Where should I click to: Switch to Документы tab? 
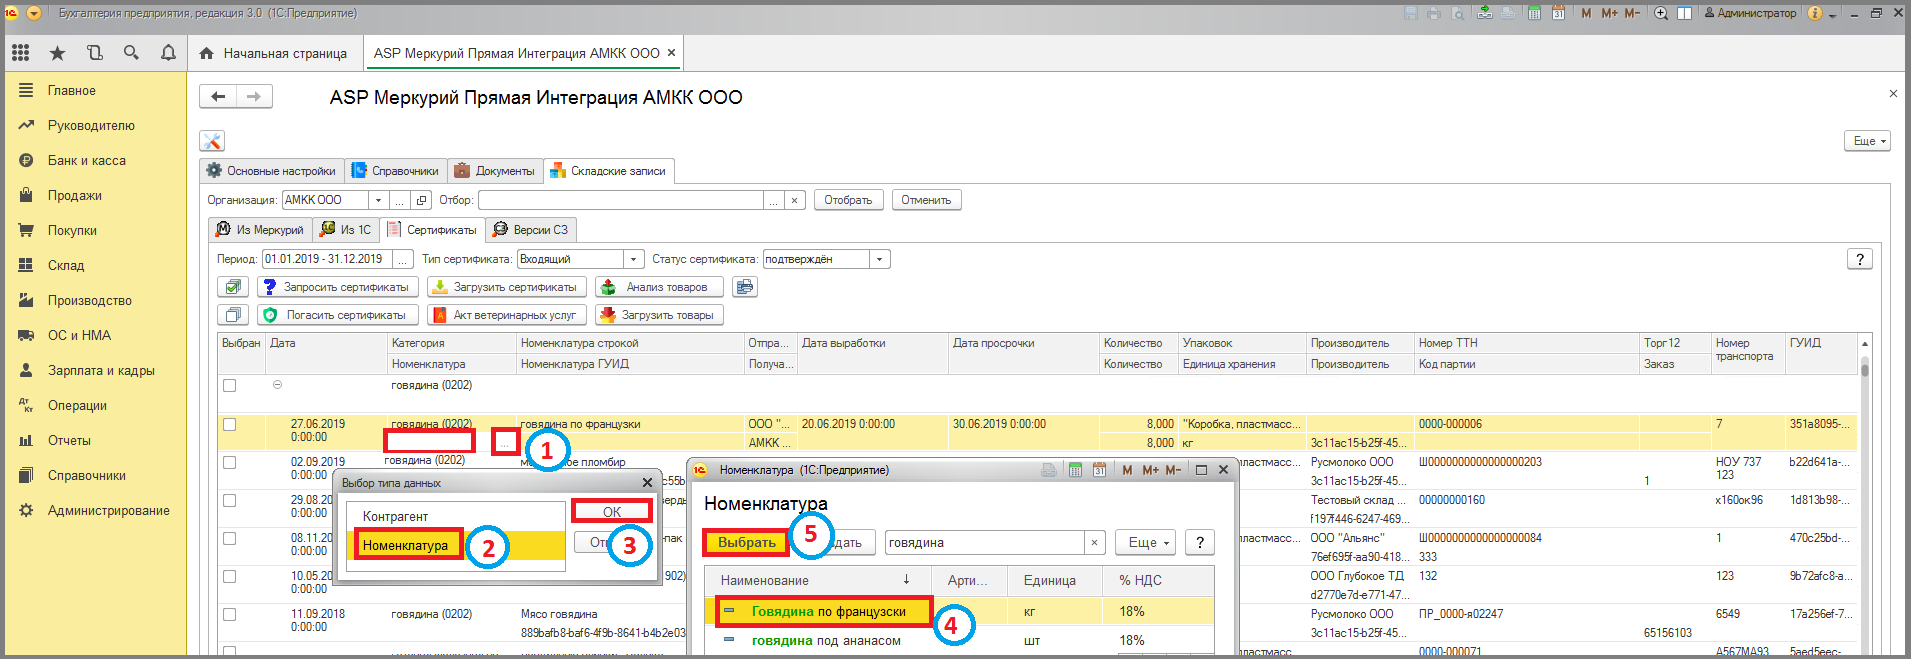(x=494, y=171)
